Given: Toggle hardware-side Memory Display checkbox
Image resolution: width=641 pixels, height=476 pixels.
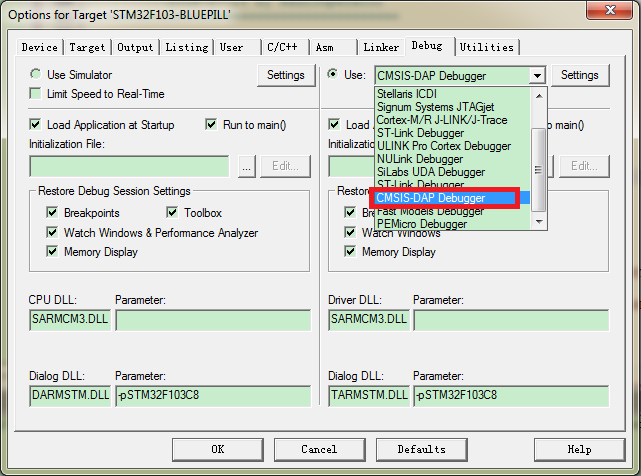Looking at the screenshot, I should tap(350, 251).
